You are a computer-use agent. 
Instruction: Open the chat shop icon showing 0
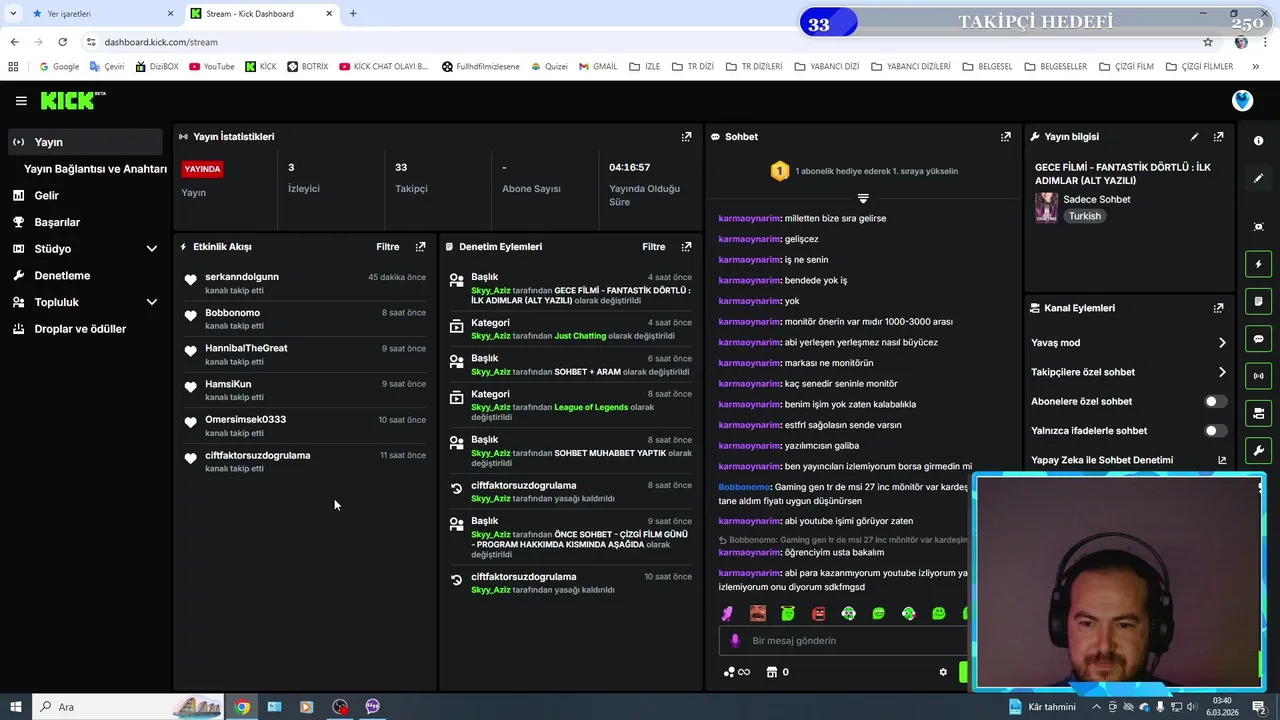click(x=778, y=672)
